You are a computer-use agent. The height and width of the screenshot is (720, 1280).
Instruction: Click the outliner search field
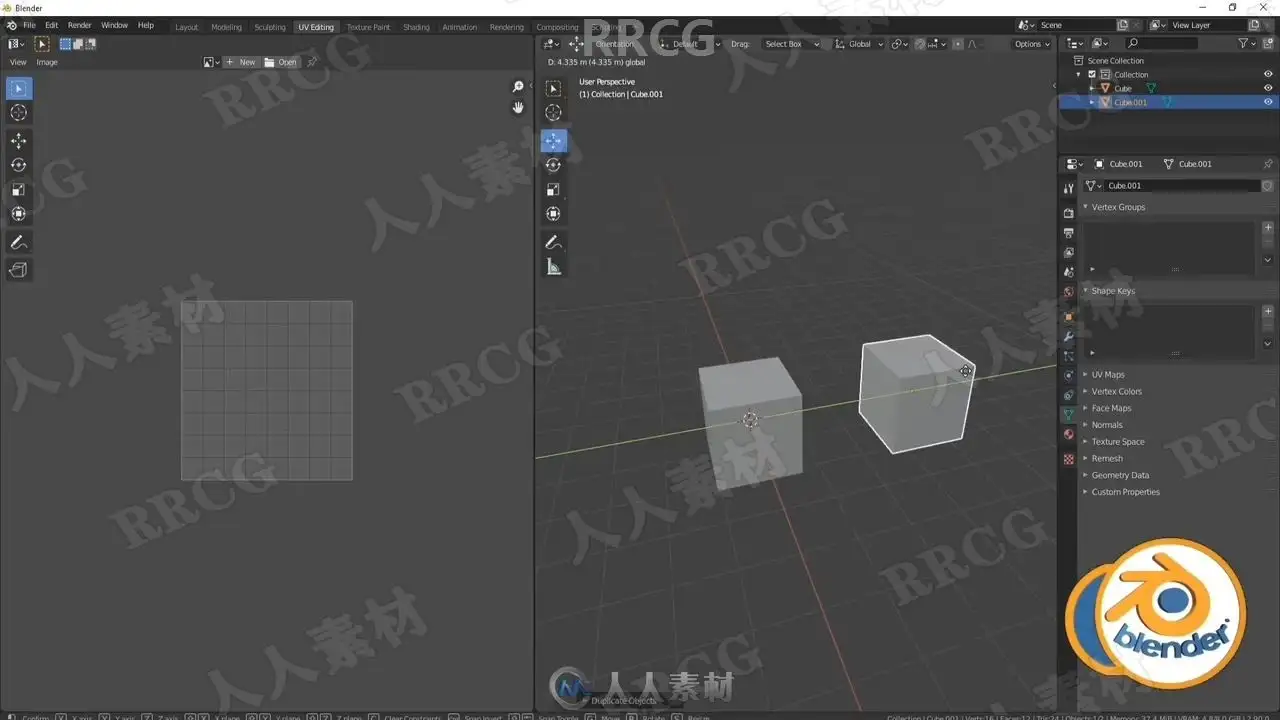pos(1160,44)
